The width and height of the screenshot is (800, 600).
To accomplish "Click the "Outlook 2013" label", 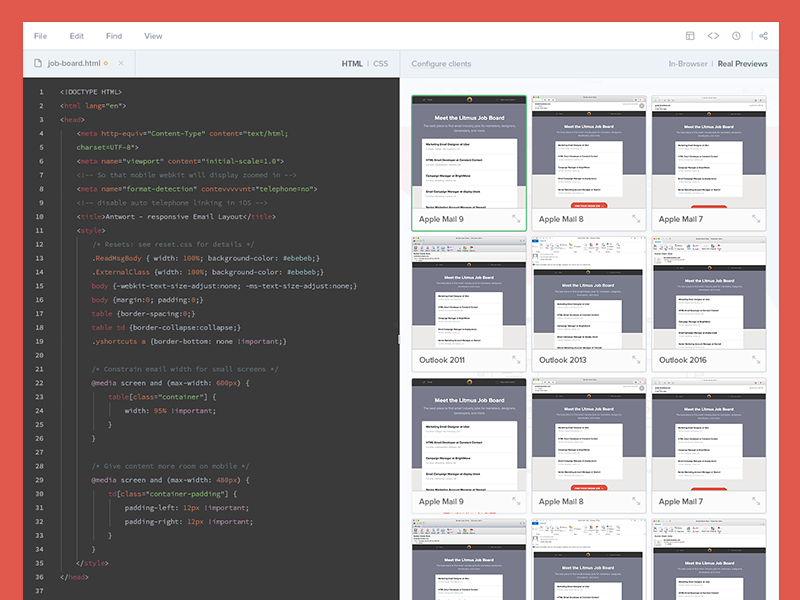I will click(x=563, y=360).
